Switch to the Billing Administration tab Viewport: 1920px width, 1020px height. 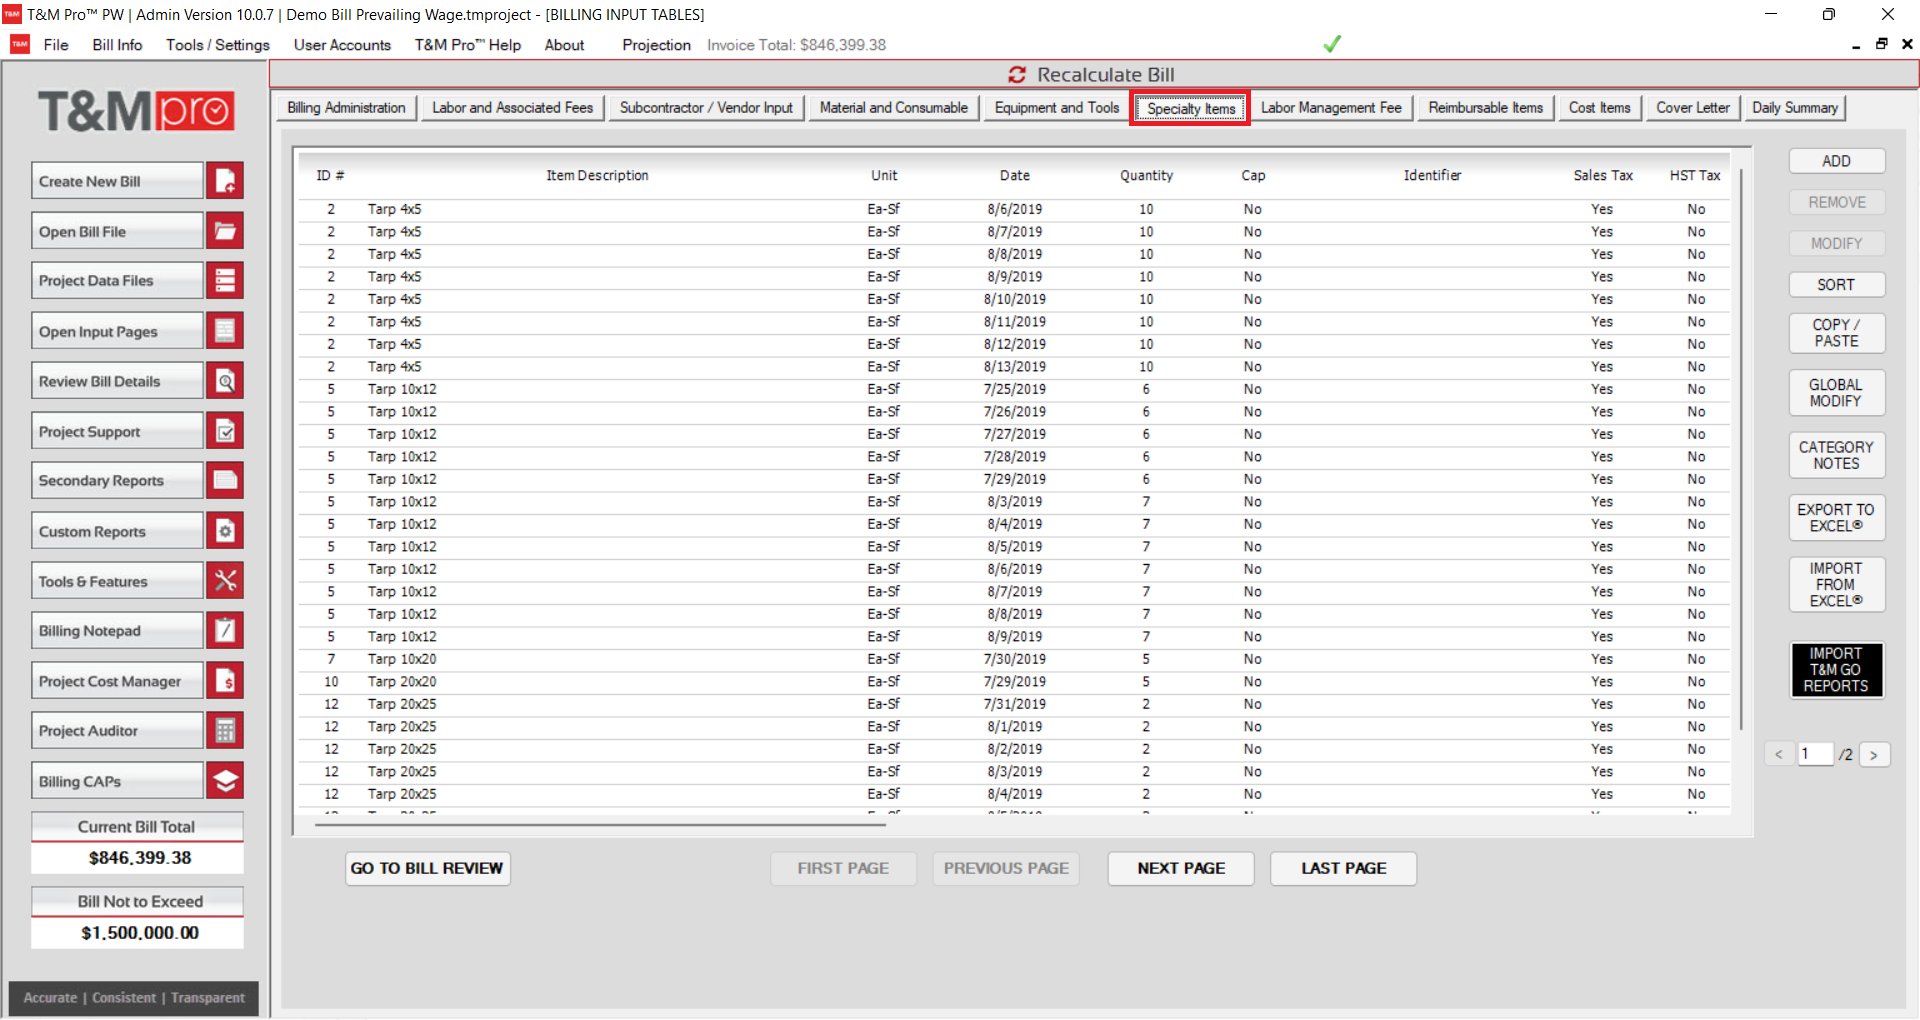[x=346, y=108]
